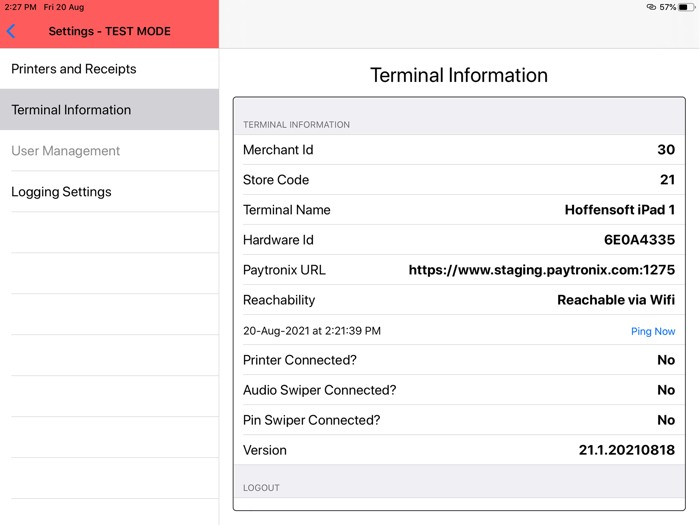The image size is (700, 525).
Task: Open Printers and Receipts settings
Action: (x=109, y=69)
